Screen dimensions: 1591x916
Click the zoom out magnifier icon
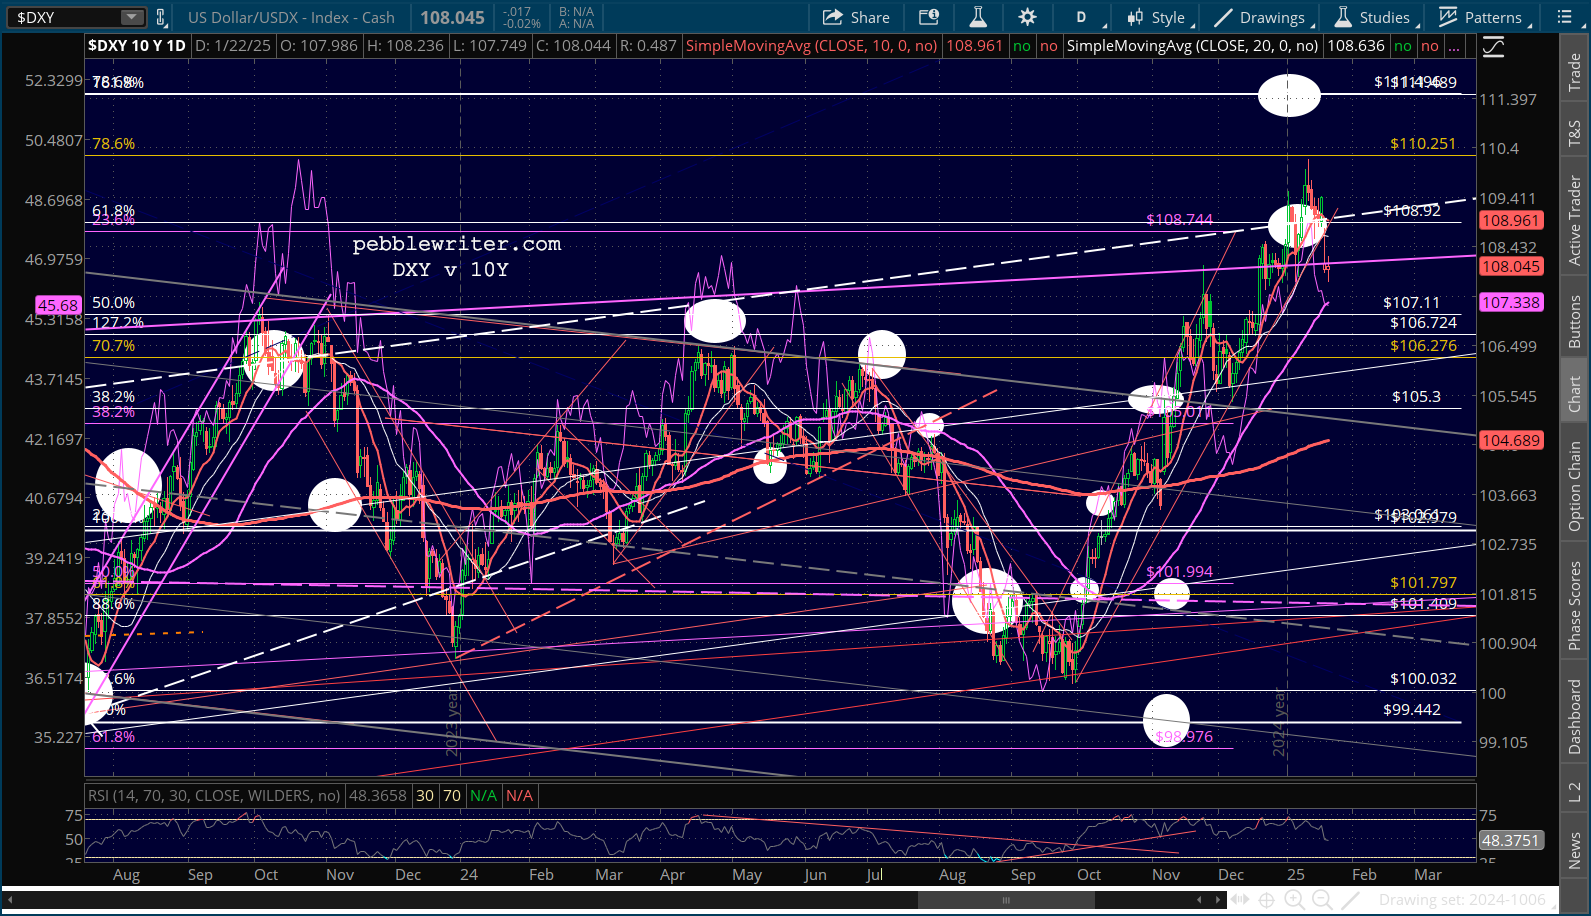pyautogui.click(x=1322, y=899)
